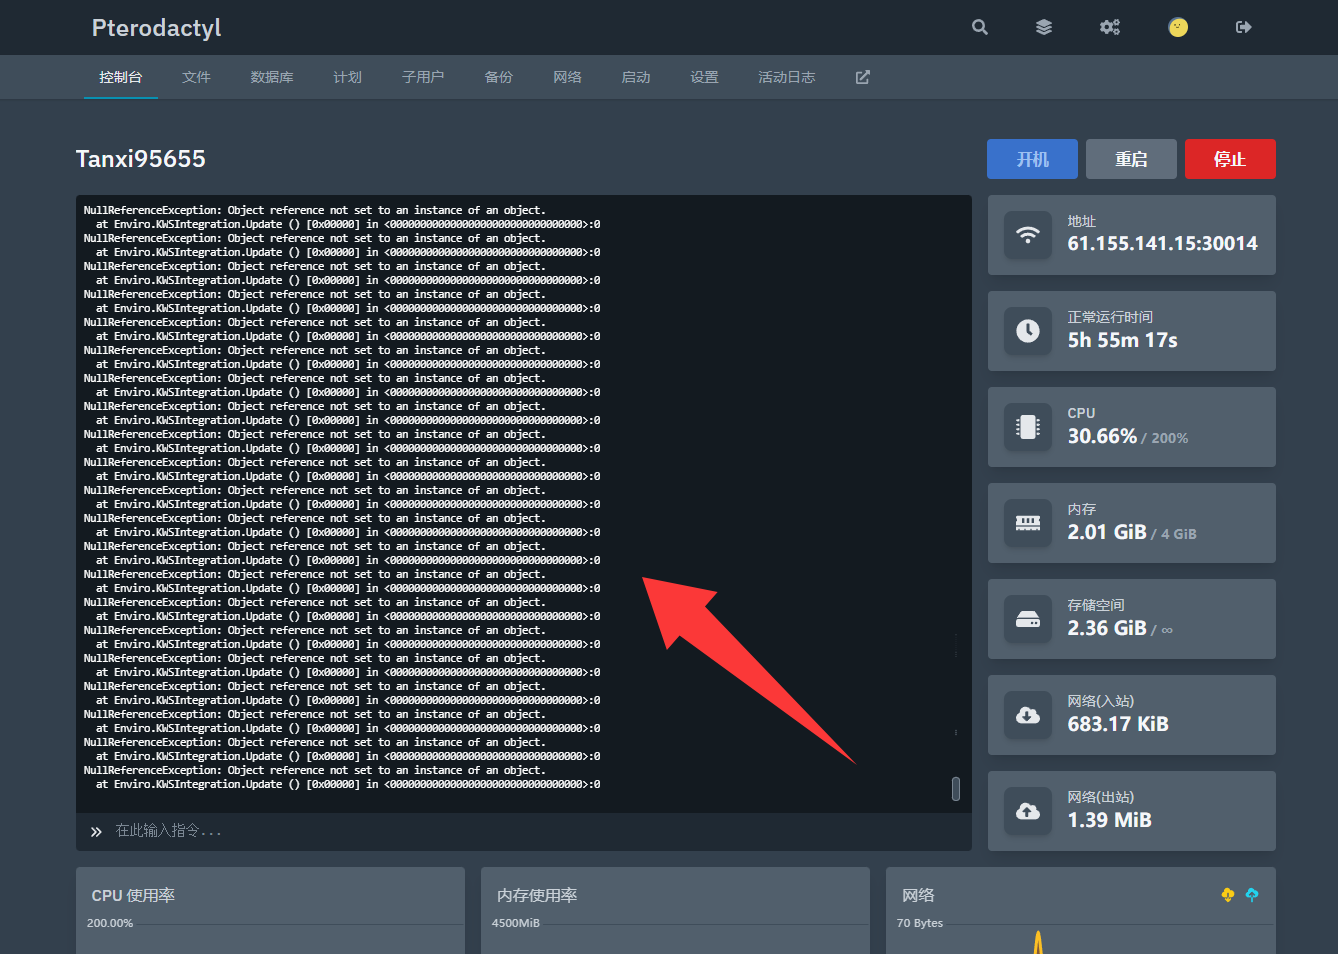The height and width of the screenshot is (954, 1338).
Task: Click the network inbound download icon
Action: (x=1028, y=715)
